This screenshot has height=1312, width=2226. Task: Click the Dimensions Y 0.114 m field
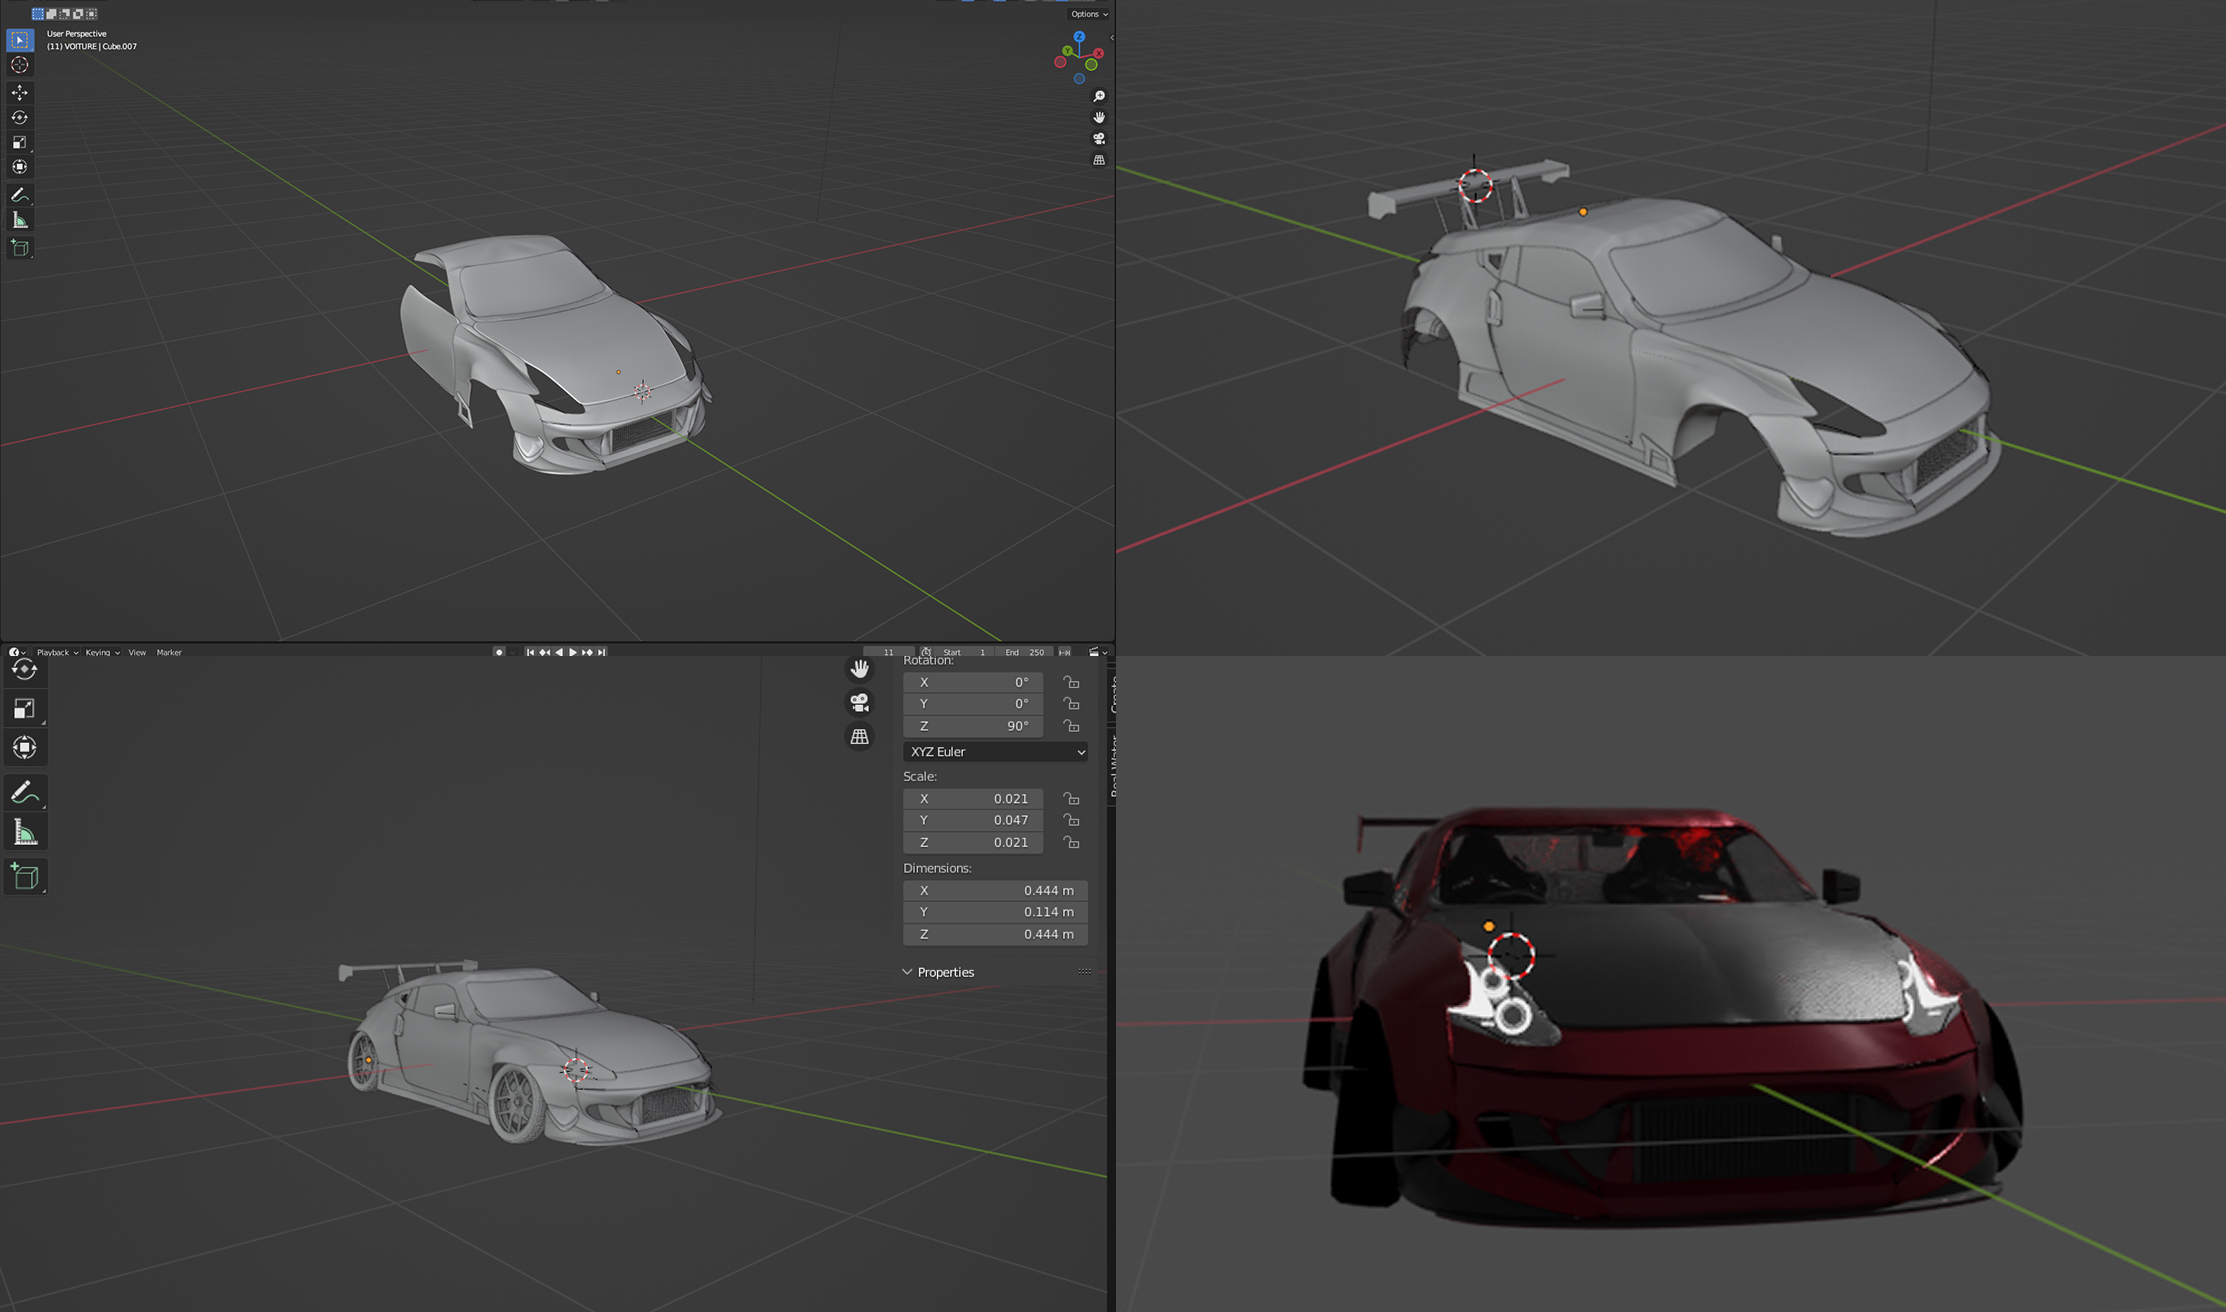(x=995, y=912)
